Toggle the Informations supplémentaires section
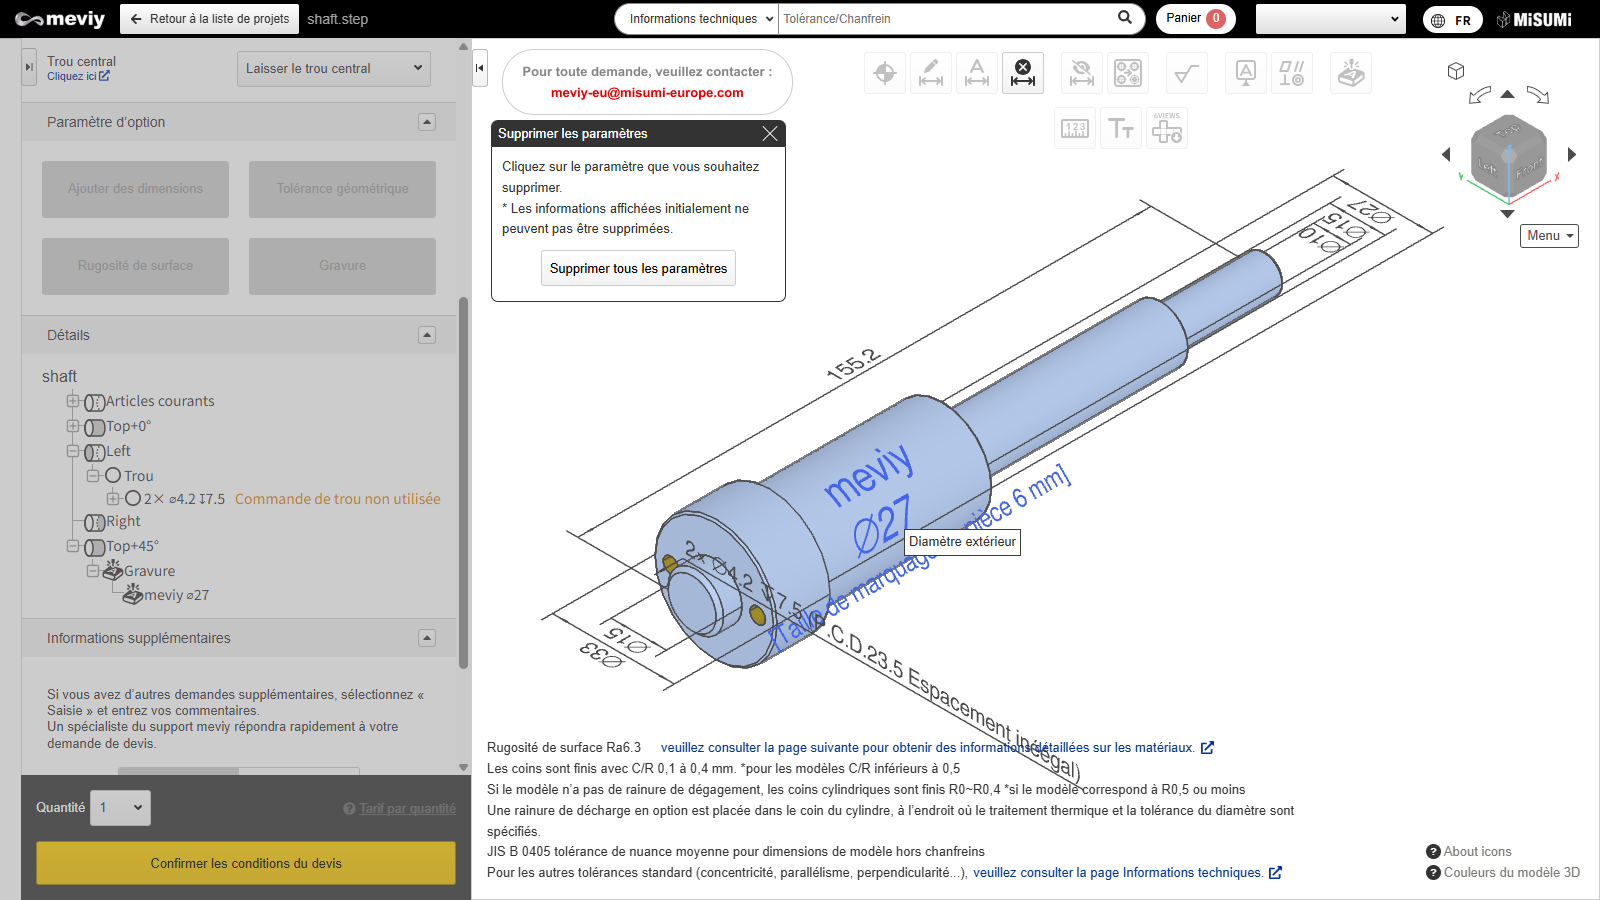 pos(427,638)
